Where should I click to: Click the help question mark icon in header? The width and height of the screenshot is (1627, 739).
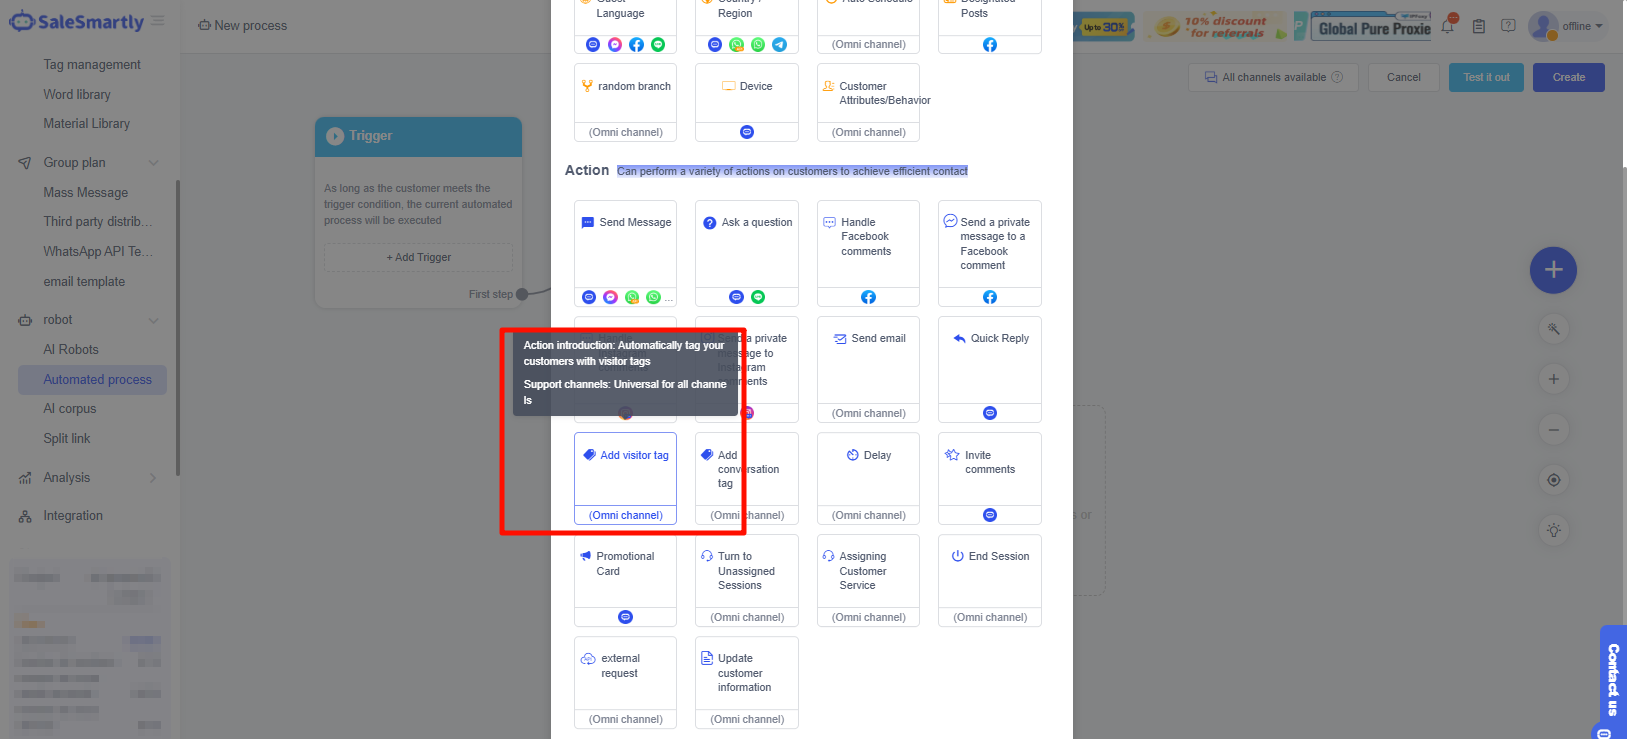[1508, 26]
